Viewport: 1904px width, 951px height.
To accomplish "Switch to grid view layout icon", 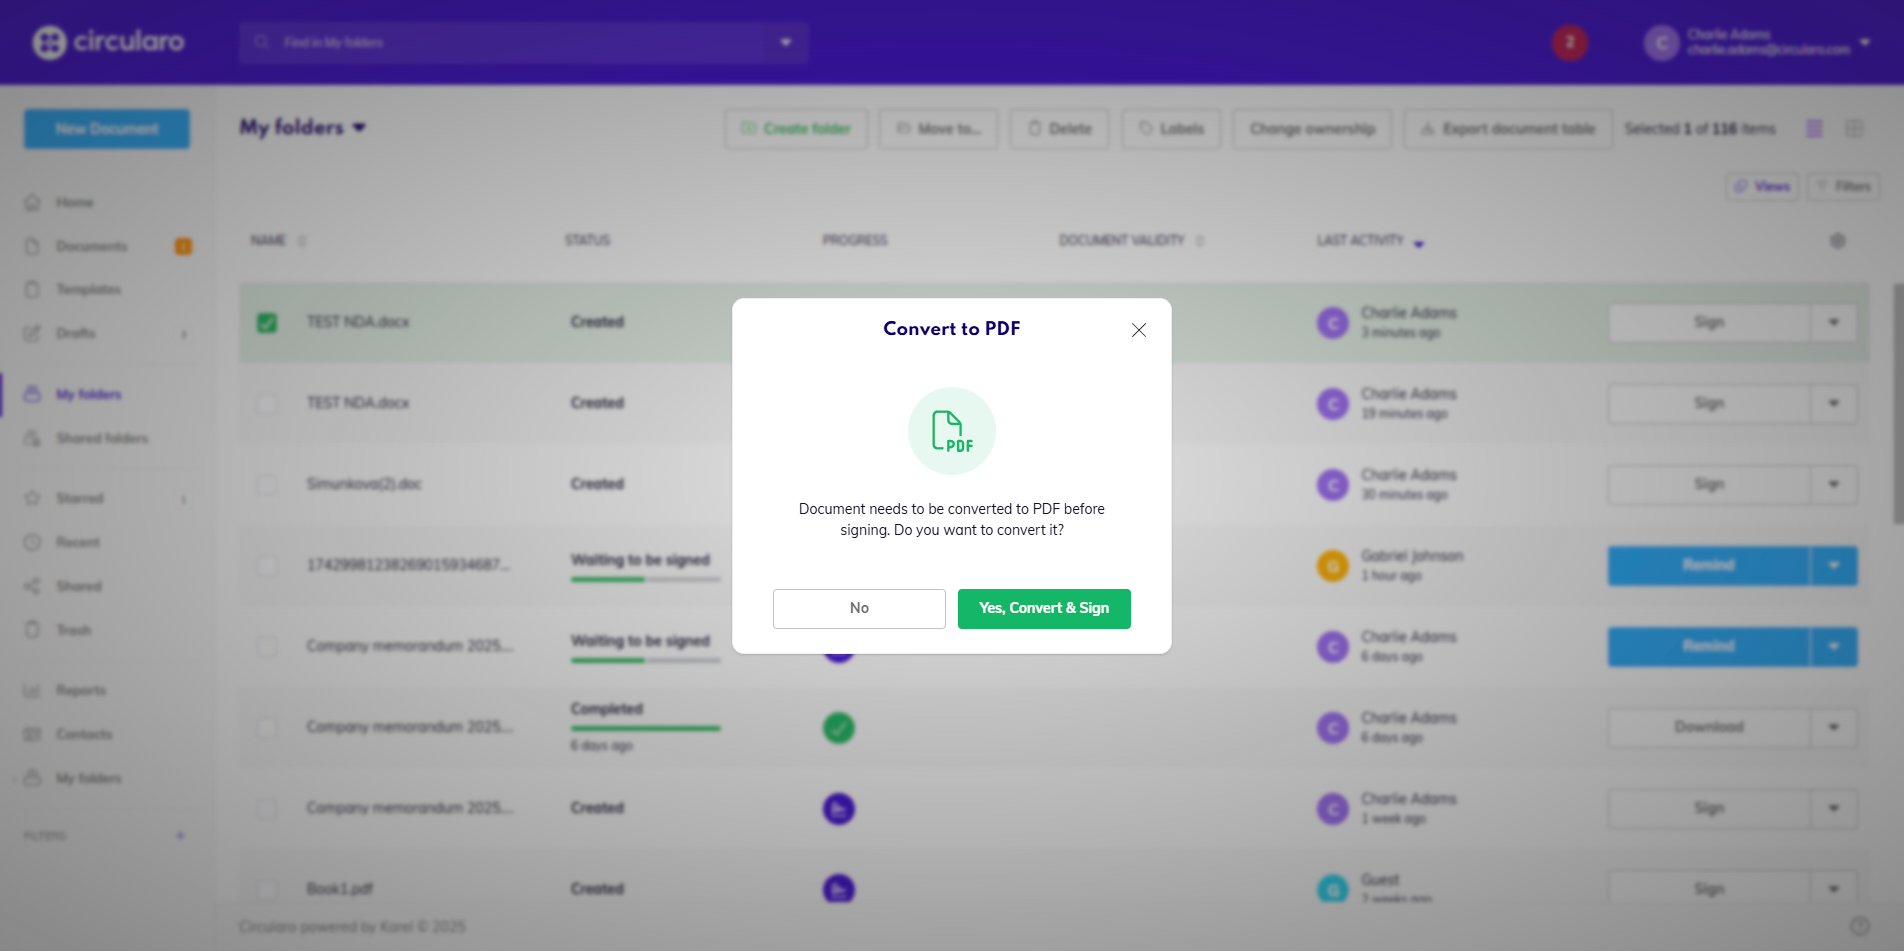I will [1854, 128].
